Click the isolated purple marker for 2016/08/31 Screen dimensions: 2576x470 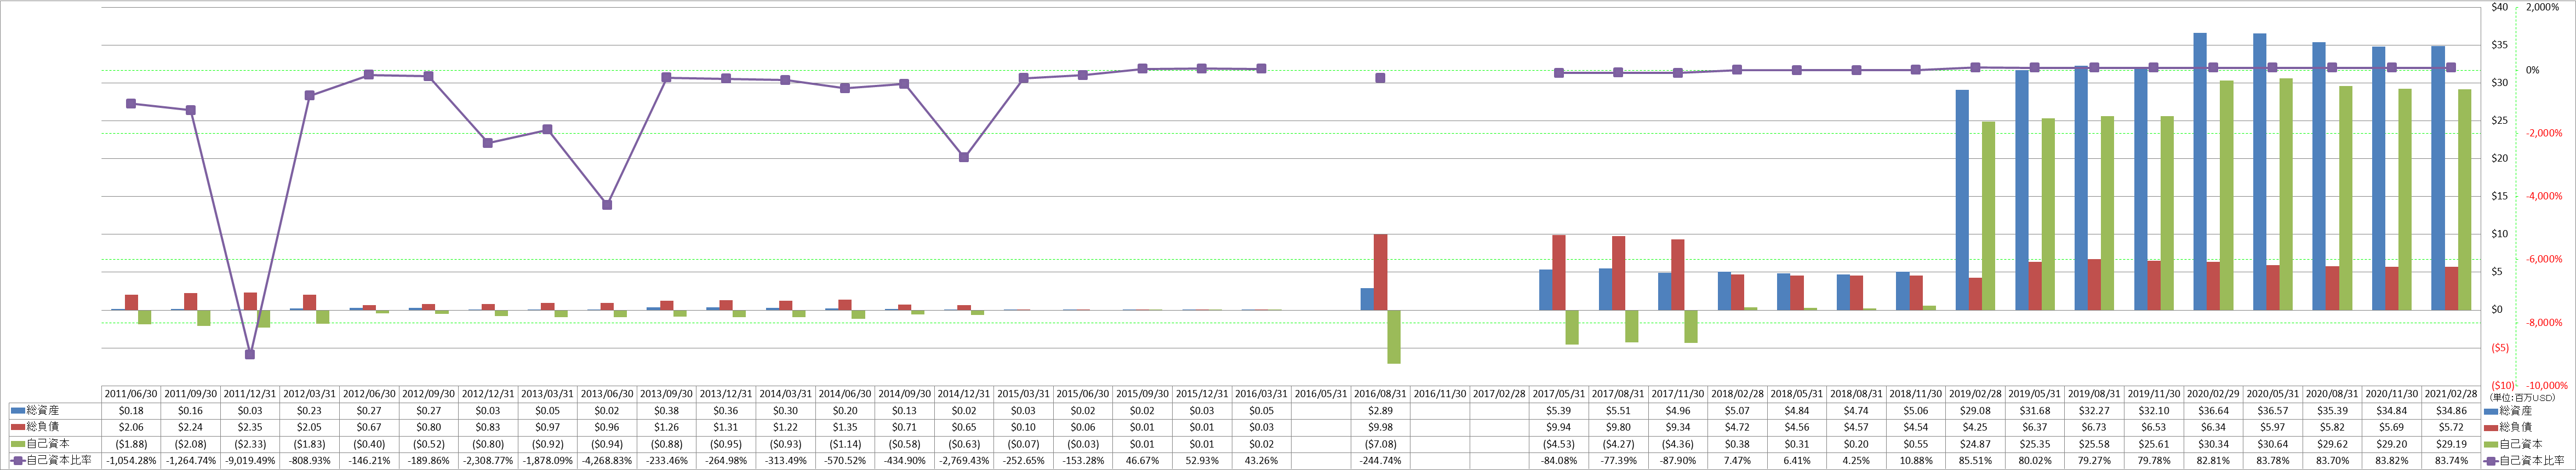[1381, 77]
